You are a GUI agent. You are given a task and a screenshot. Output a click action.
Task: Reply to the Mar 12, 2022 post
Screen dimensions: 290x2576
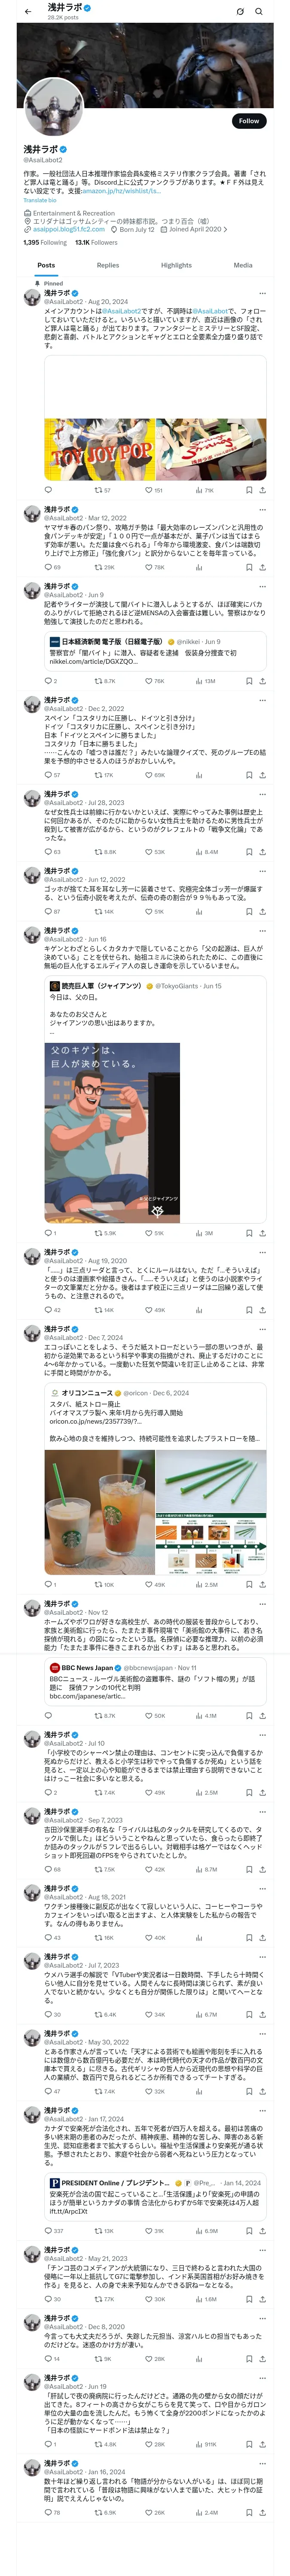click(48, 567)
